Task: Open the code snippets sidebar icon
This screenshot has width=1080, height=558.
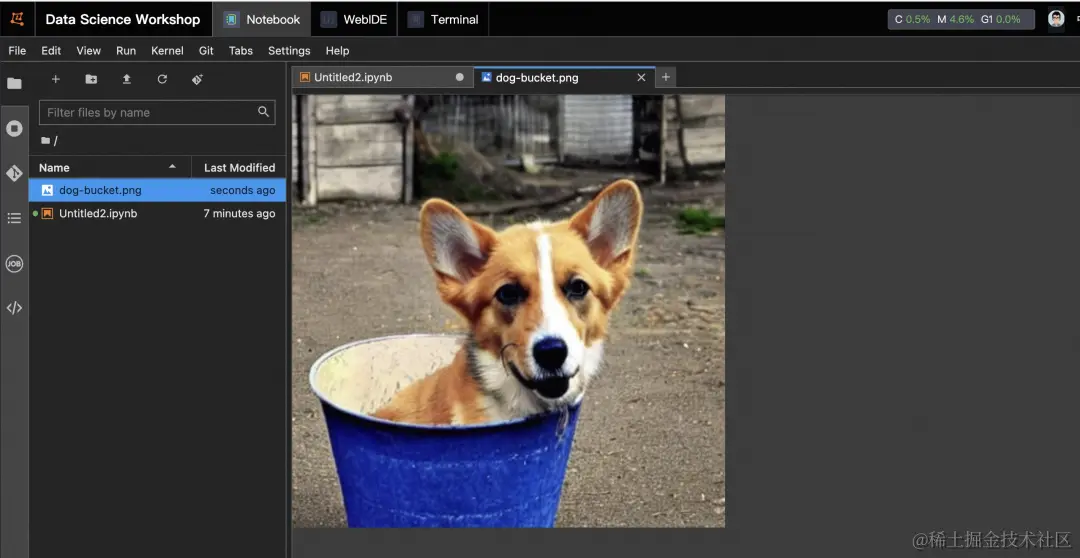Action: [14, 308]
